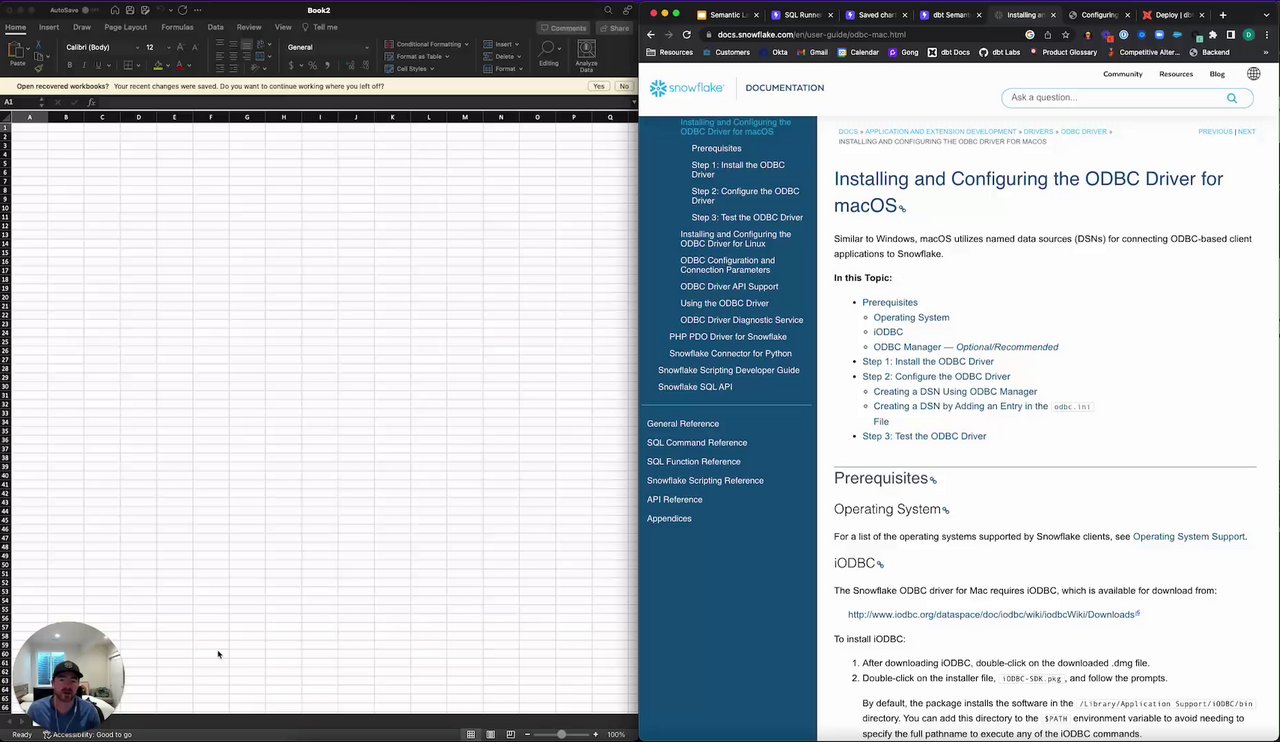Click No on recovered workbooks prompt
1280x742 pixels.
click(624, 86)
